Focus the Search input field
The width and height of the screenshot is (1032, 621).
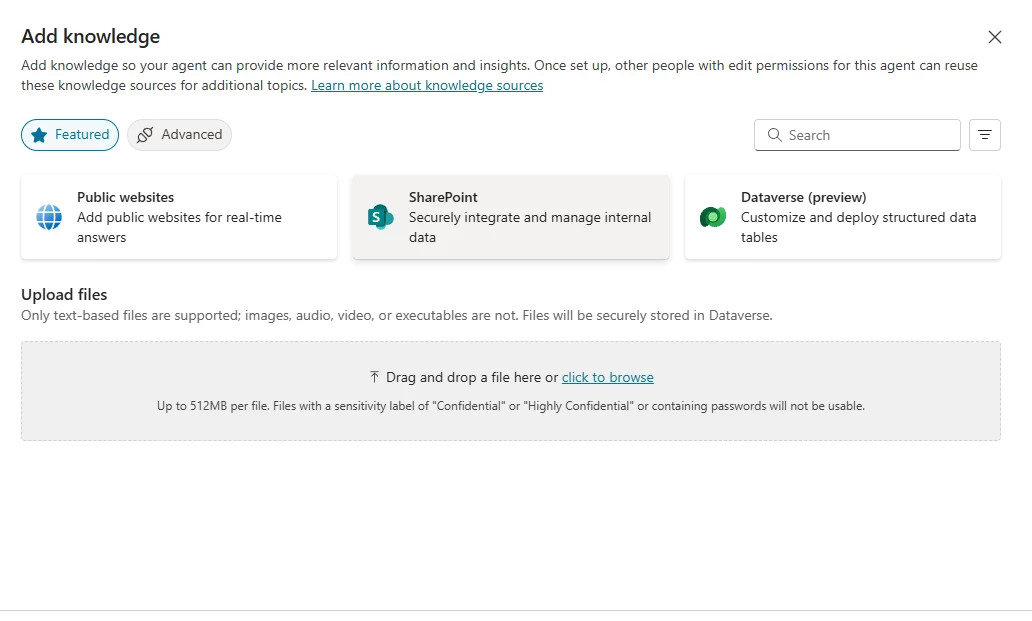857,135
